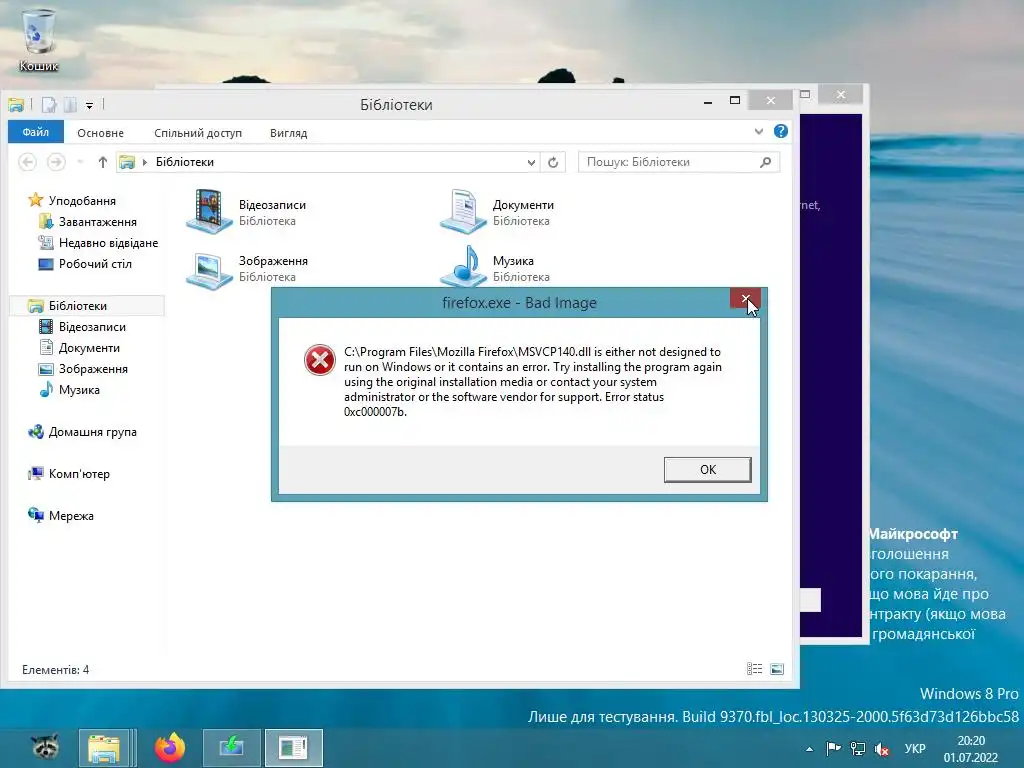This screenshot has width=1024, height=768.
Task: Select Бібліотеки node in navigation pane
Action: 77,306
